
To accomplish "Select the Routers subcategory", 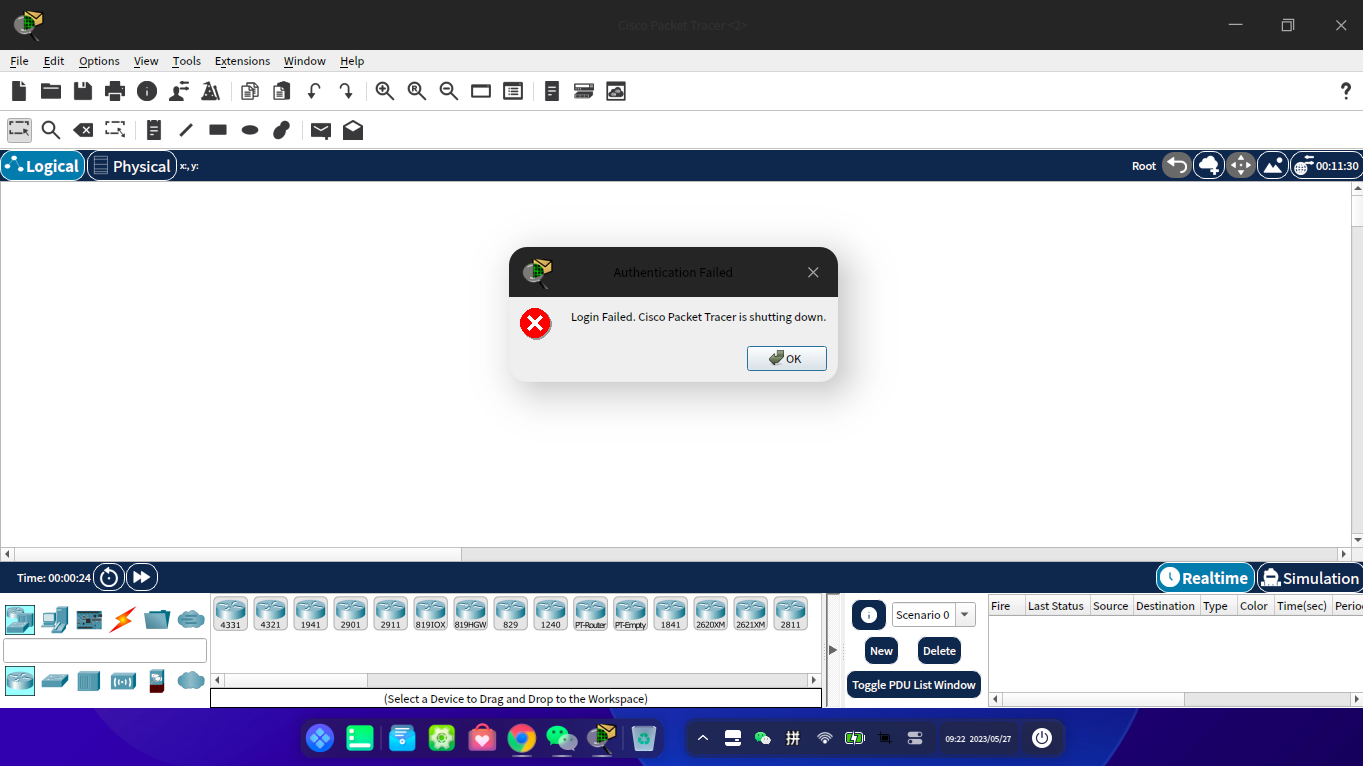I will (20, 681).
